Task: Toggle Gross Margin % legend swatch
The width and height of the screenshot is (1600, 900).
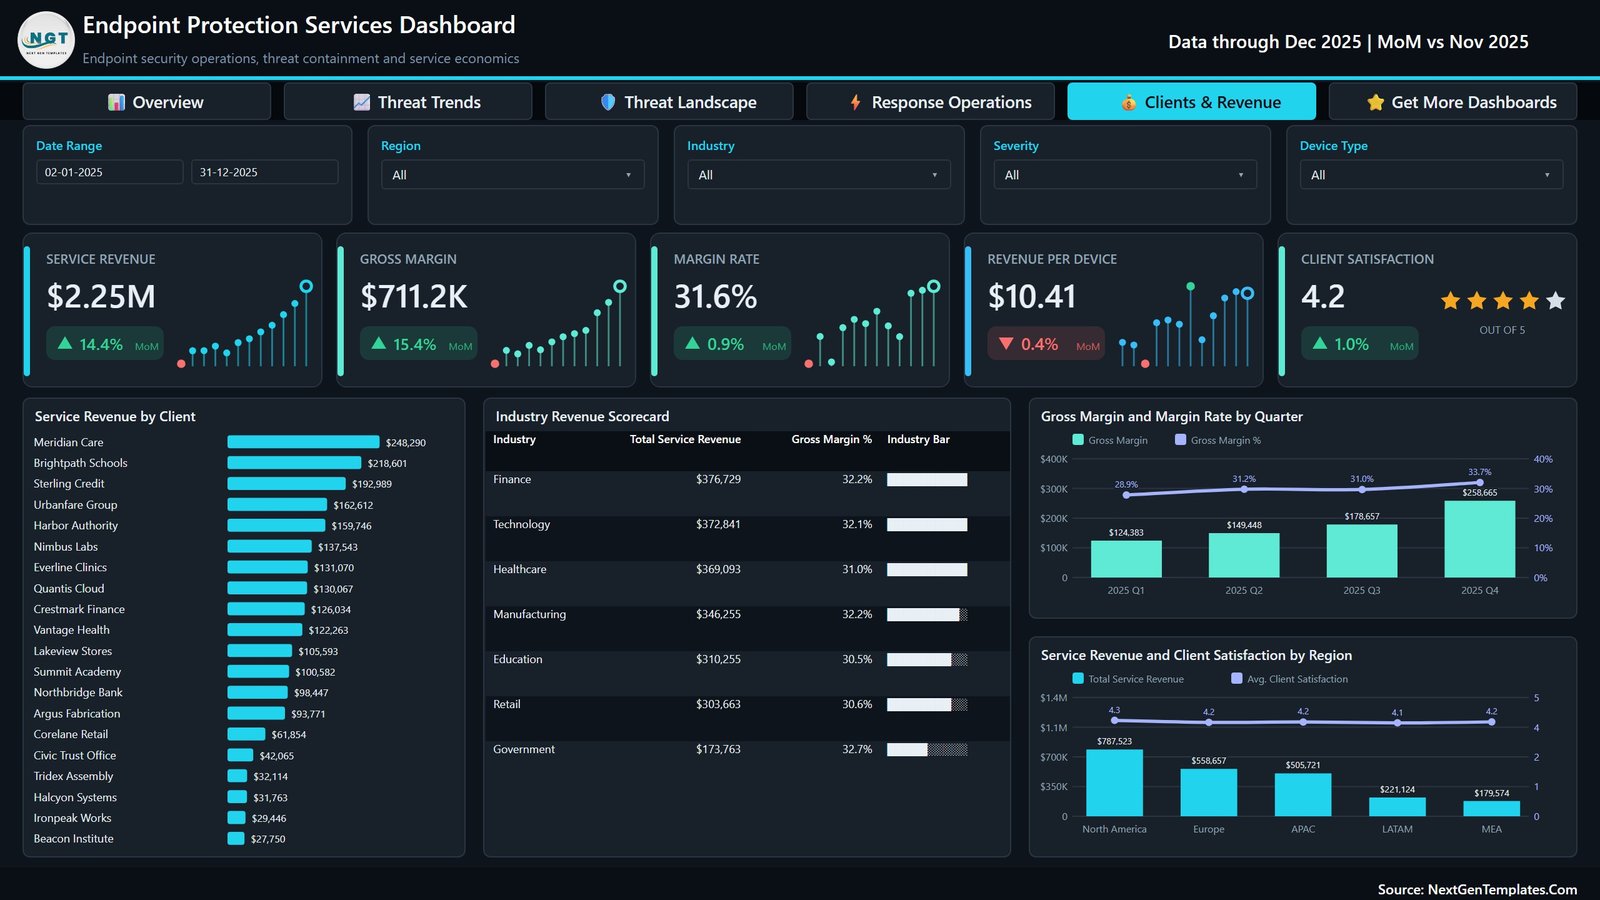Action: (x=1181, y=440)
